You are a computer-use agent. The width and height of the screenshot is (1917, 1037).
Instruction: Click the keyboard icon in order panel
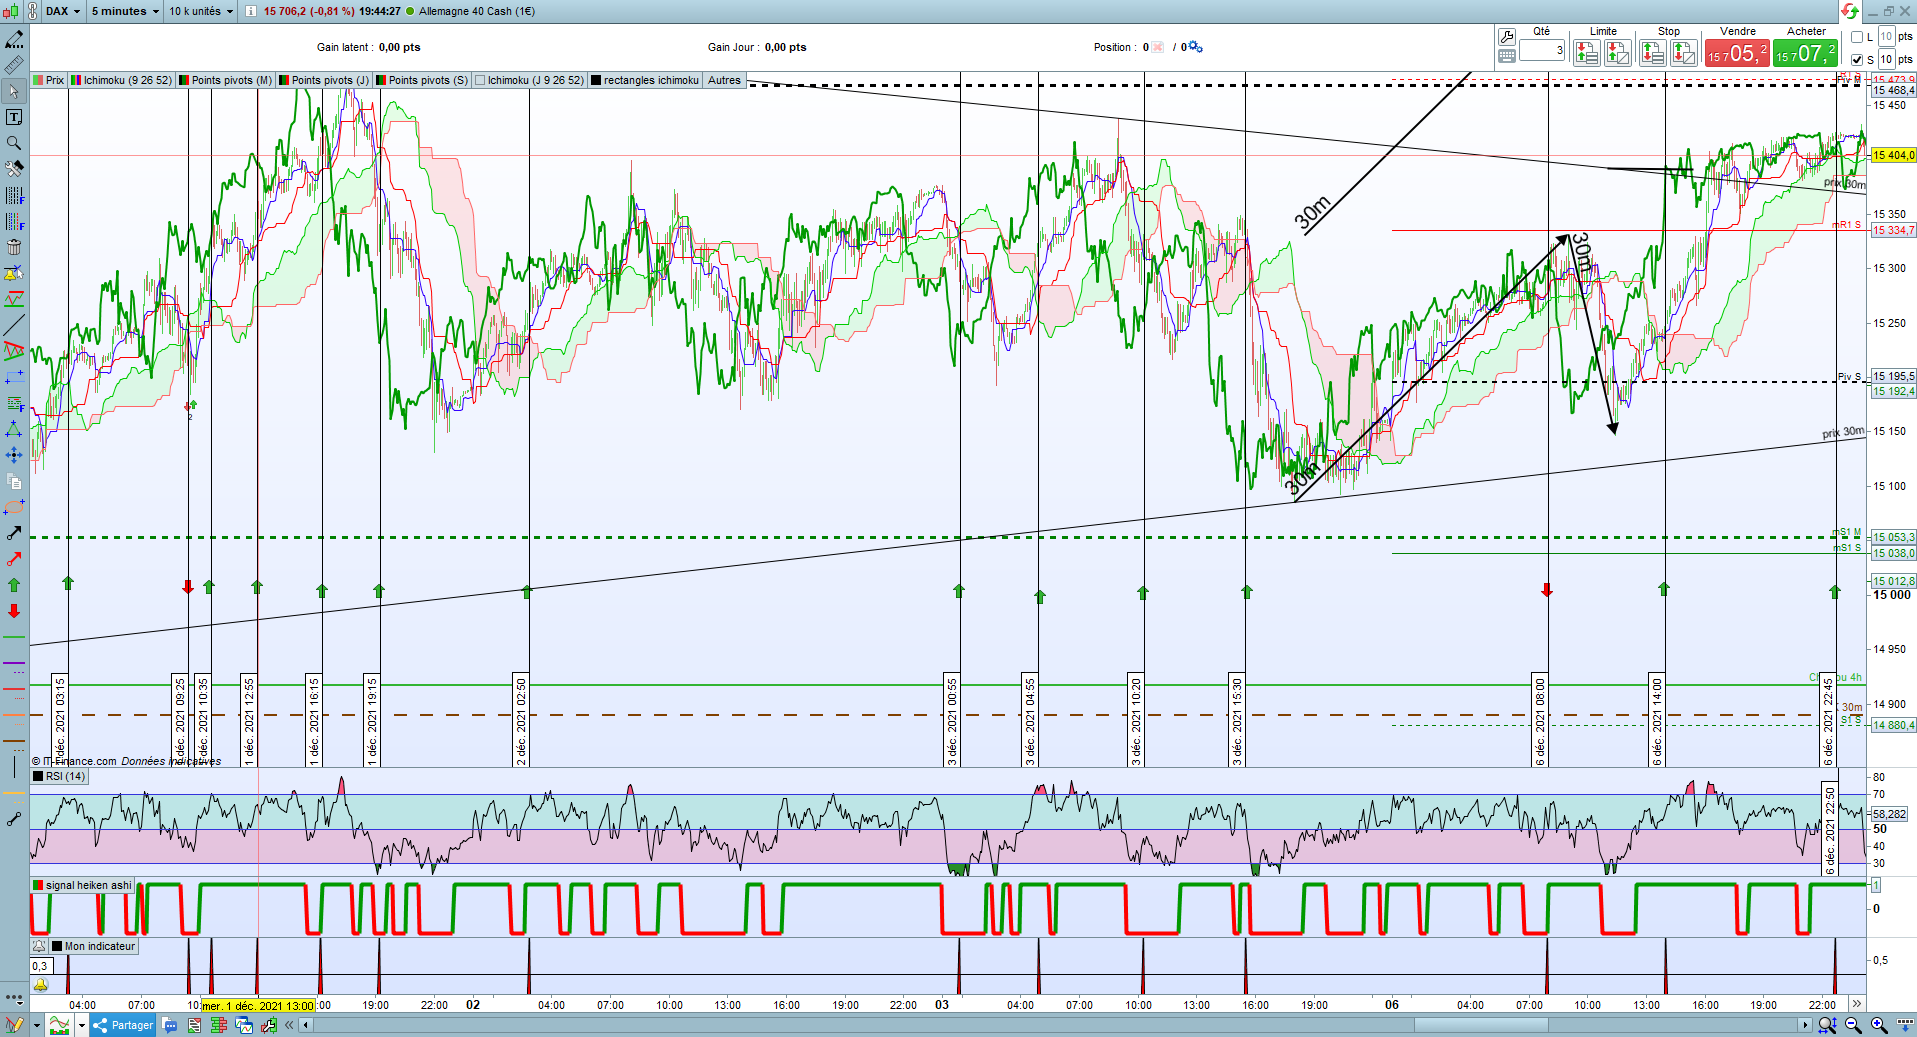tap(1507, 56)
